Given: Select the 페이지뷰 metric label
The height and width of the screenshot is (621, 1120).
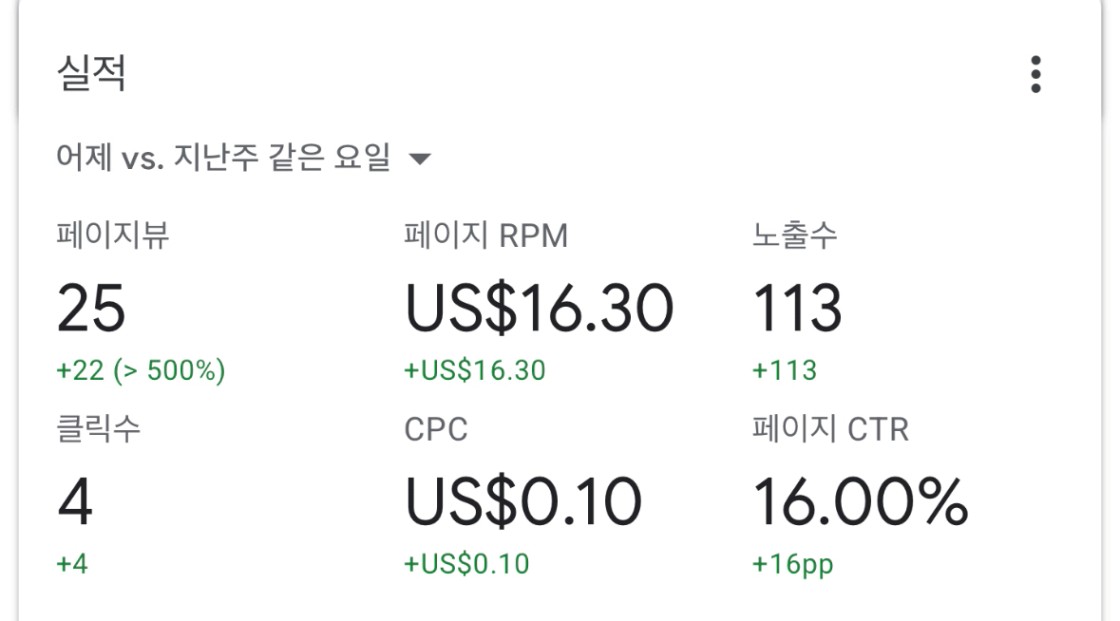Looking at the screenshot, I should point(112,236).
